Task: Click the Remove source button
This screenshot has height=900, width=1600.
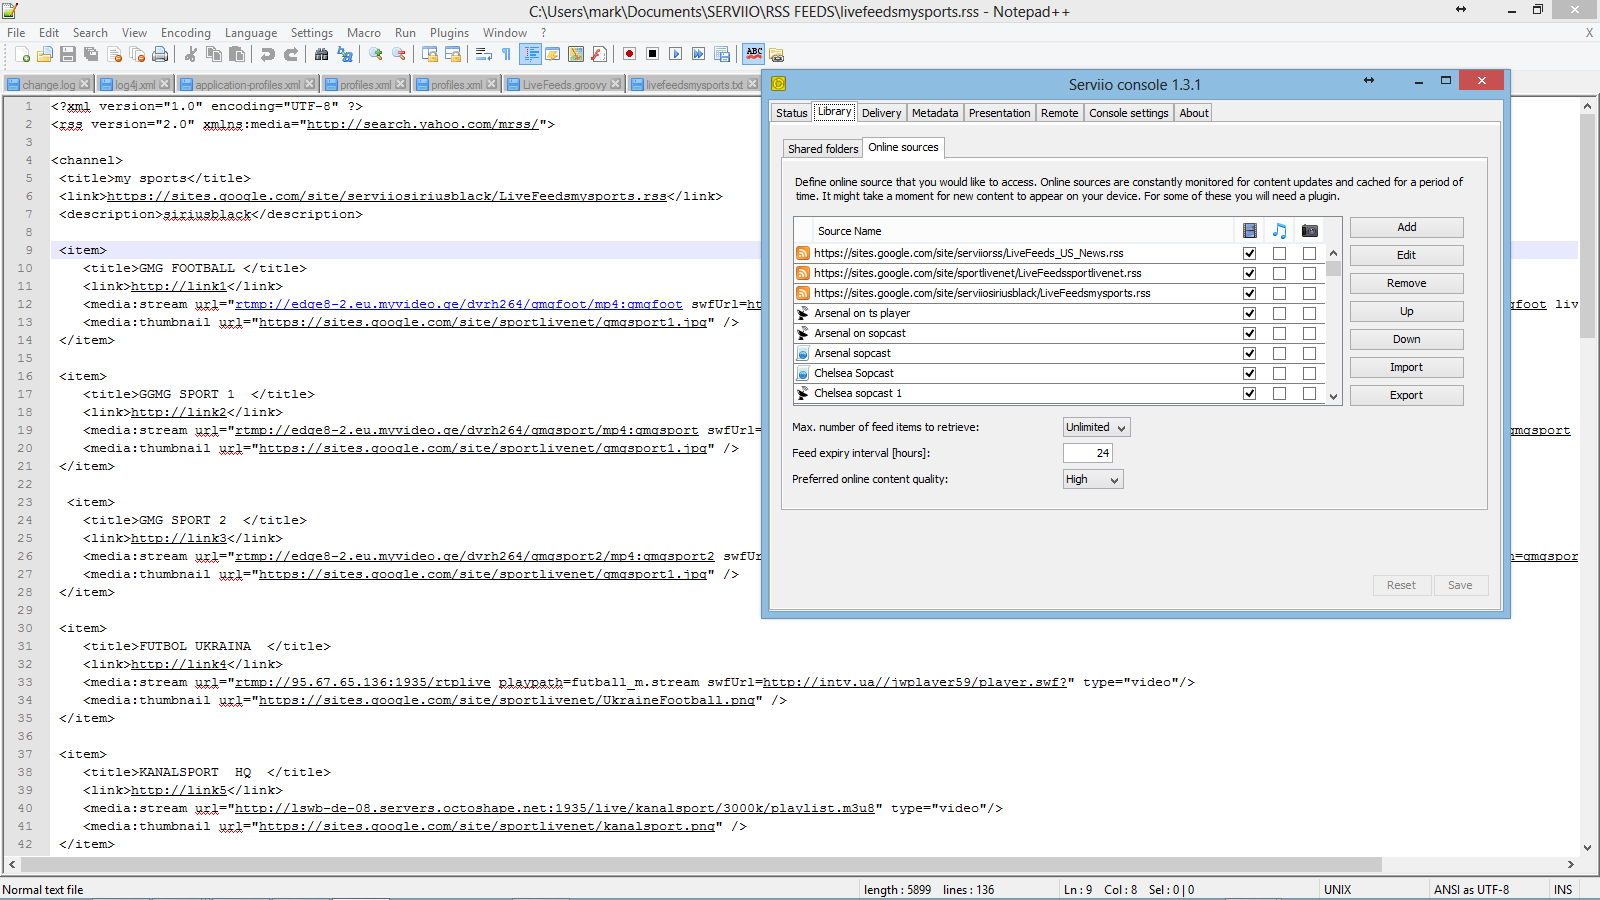Action: (1406, 283)
